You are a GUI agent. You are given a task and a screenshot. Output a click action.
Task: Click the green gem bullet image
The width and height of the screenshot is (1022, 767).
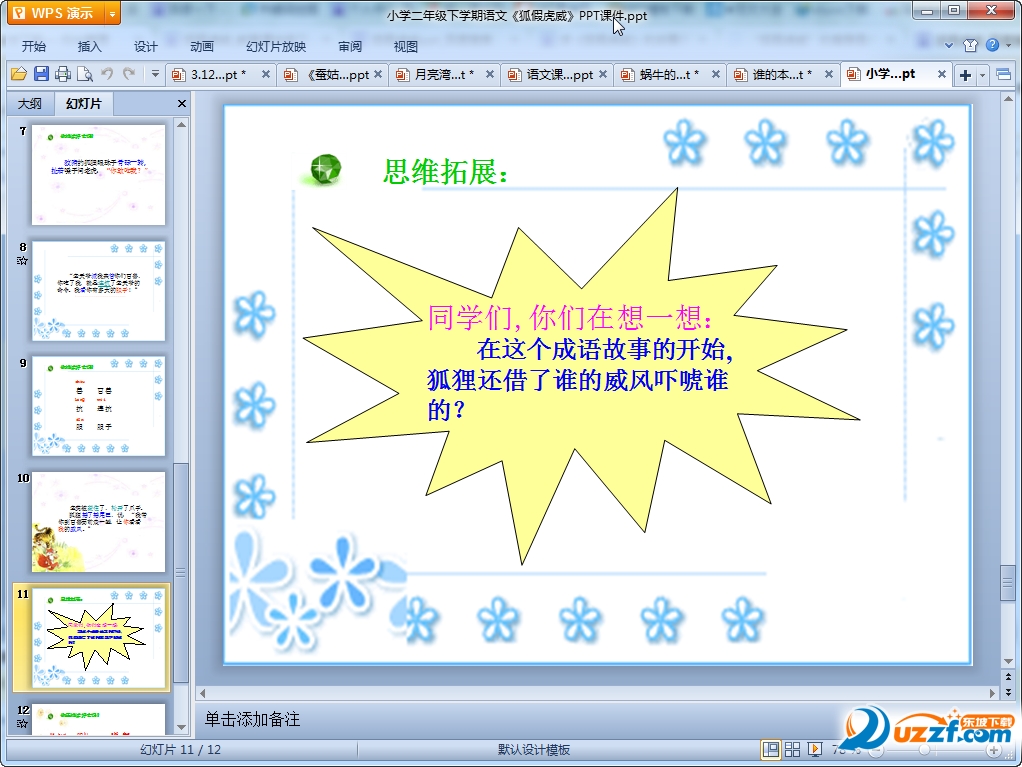pos(325,169)
